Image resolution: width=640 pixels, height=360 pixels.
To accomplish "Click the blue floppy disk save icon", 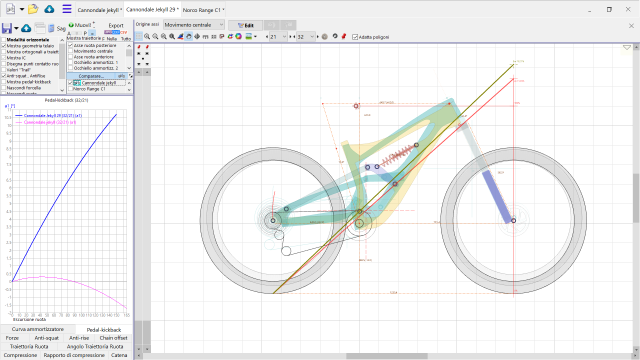I will (x=7, y=28).
